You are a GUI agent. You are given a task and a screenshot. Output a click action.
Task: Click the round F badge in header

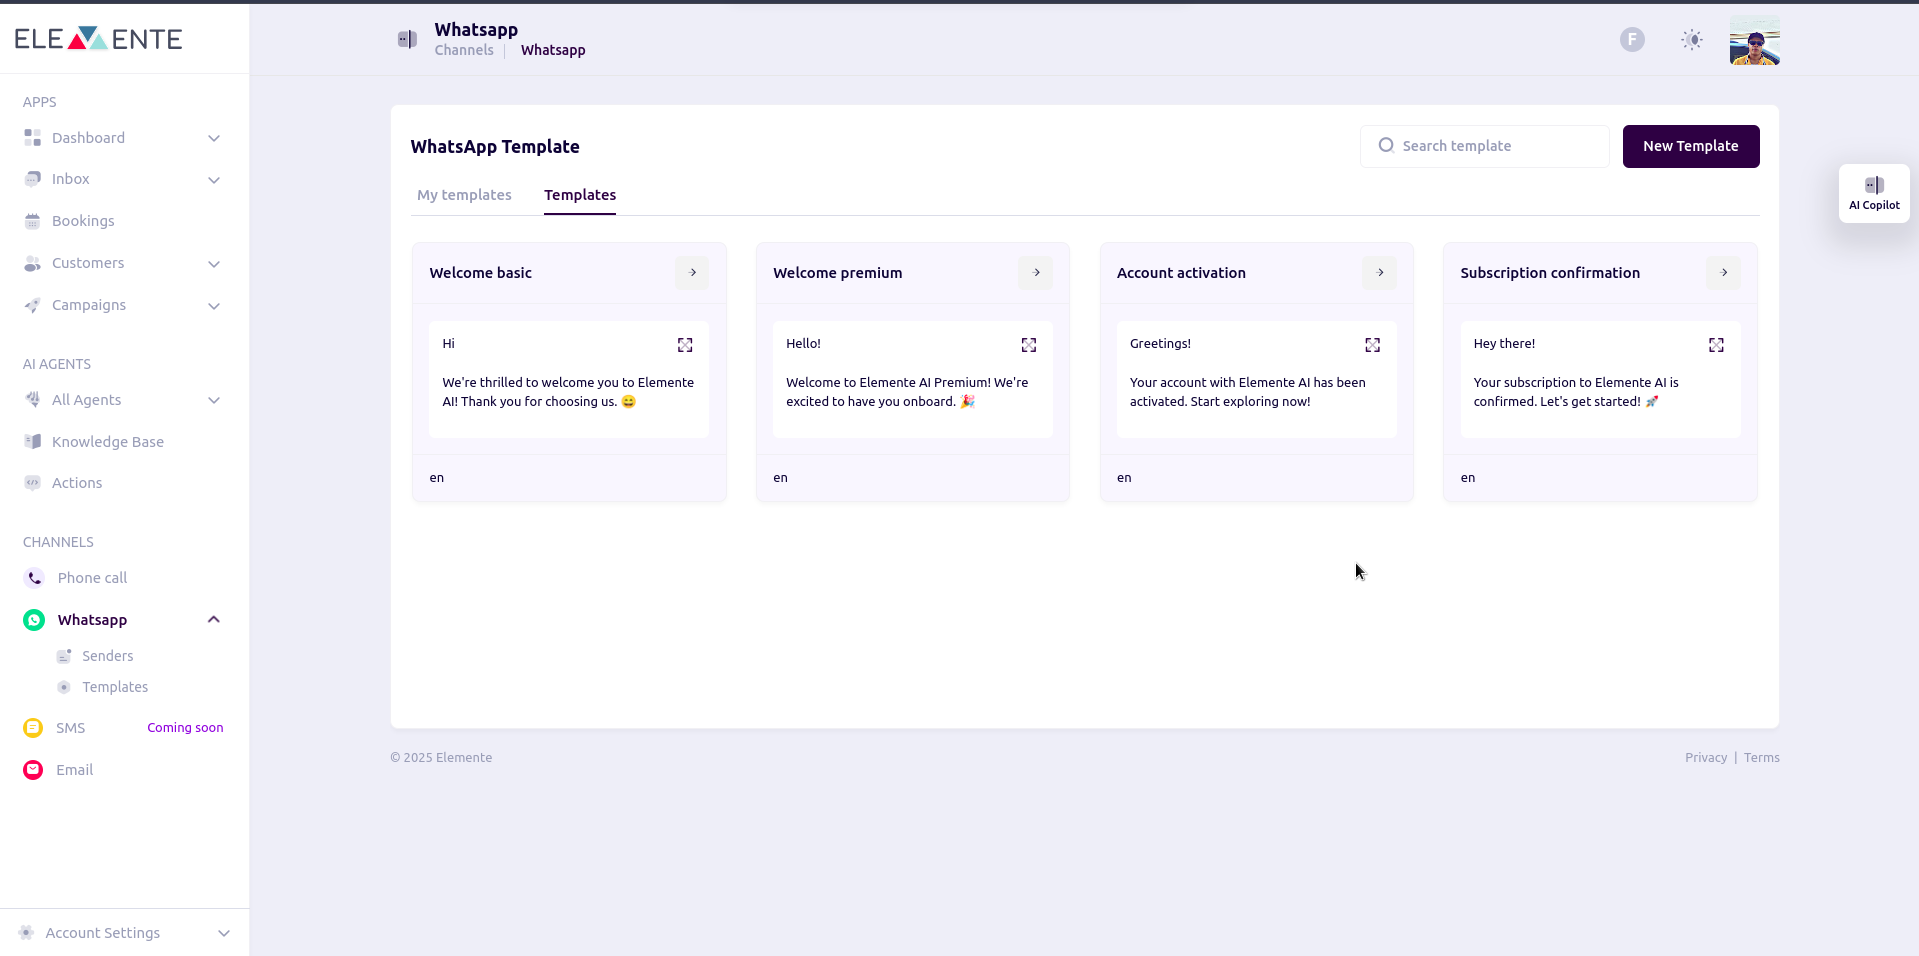[x=1632, y=39]
